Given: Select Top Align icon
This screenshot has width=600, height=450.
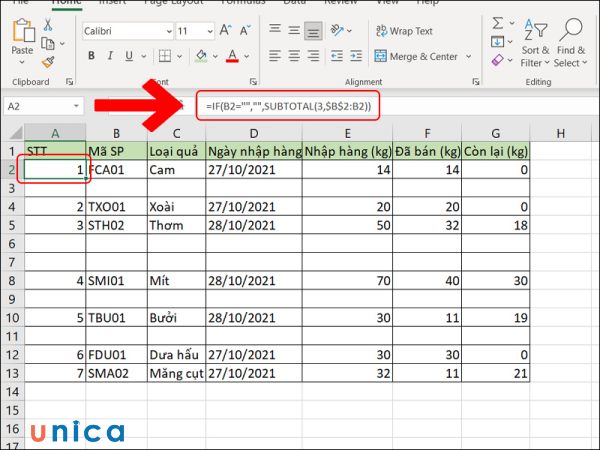Looking at the screenshot, I should click(x=275, y=30).
